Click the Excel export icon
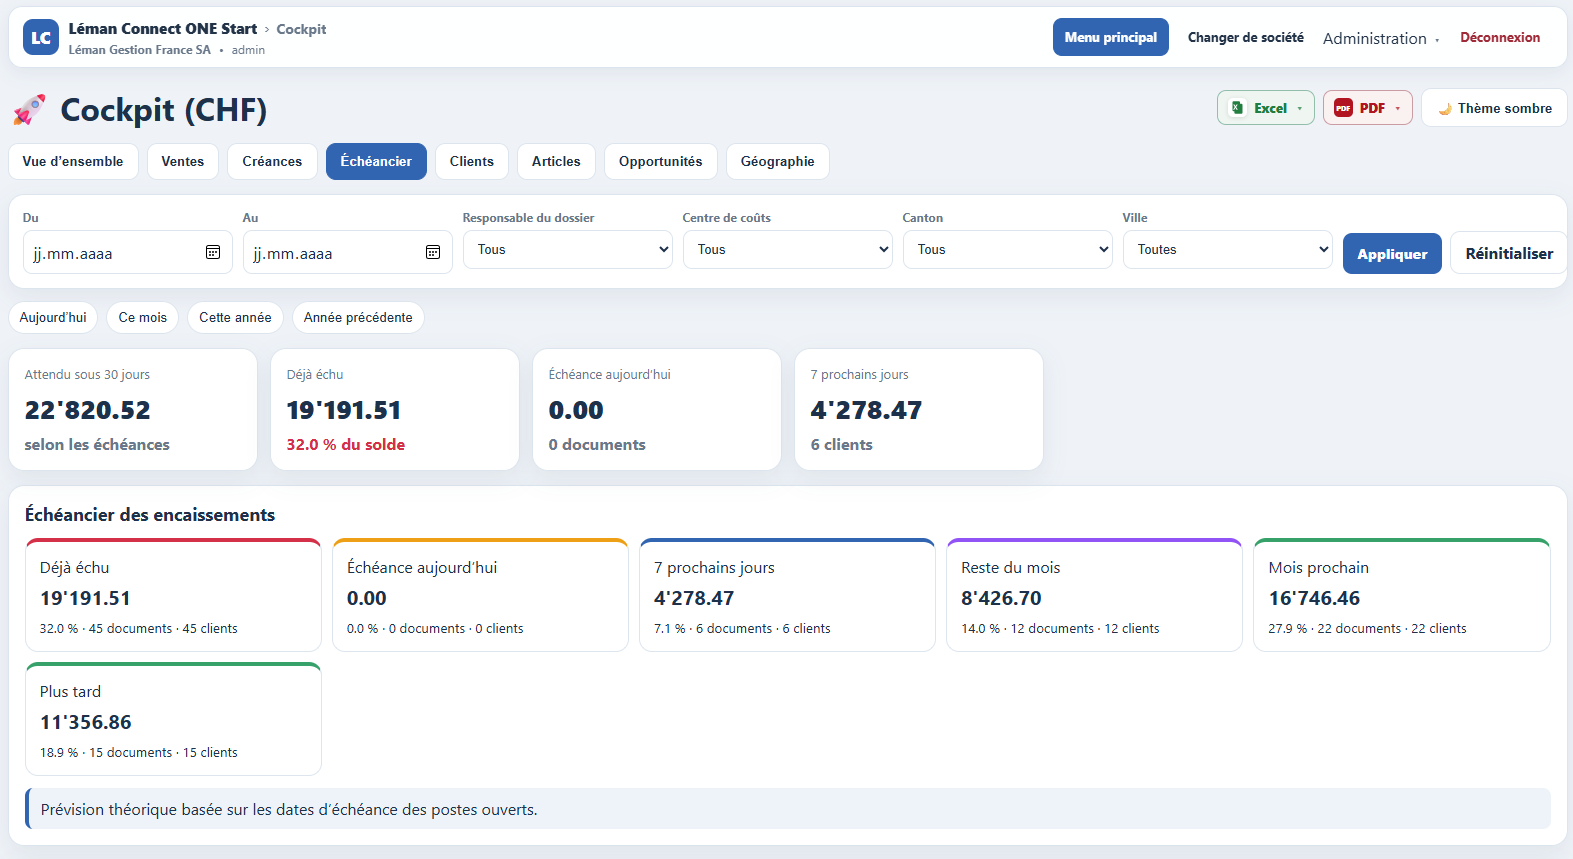 1237,108
